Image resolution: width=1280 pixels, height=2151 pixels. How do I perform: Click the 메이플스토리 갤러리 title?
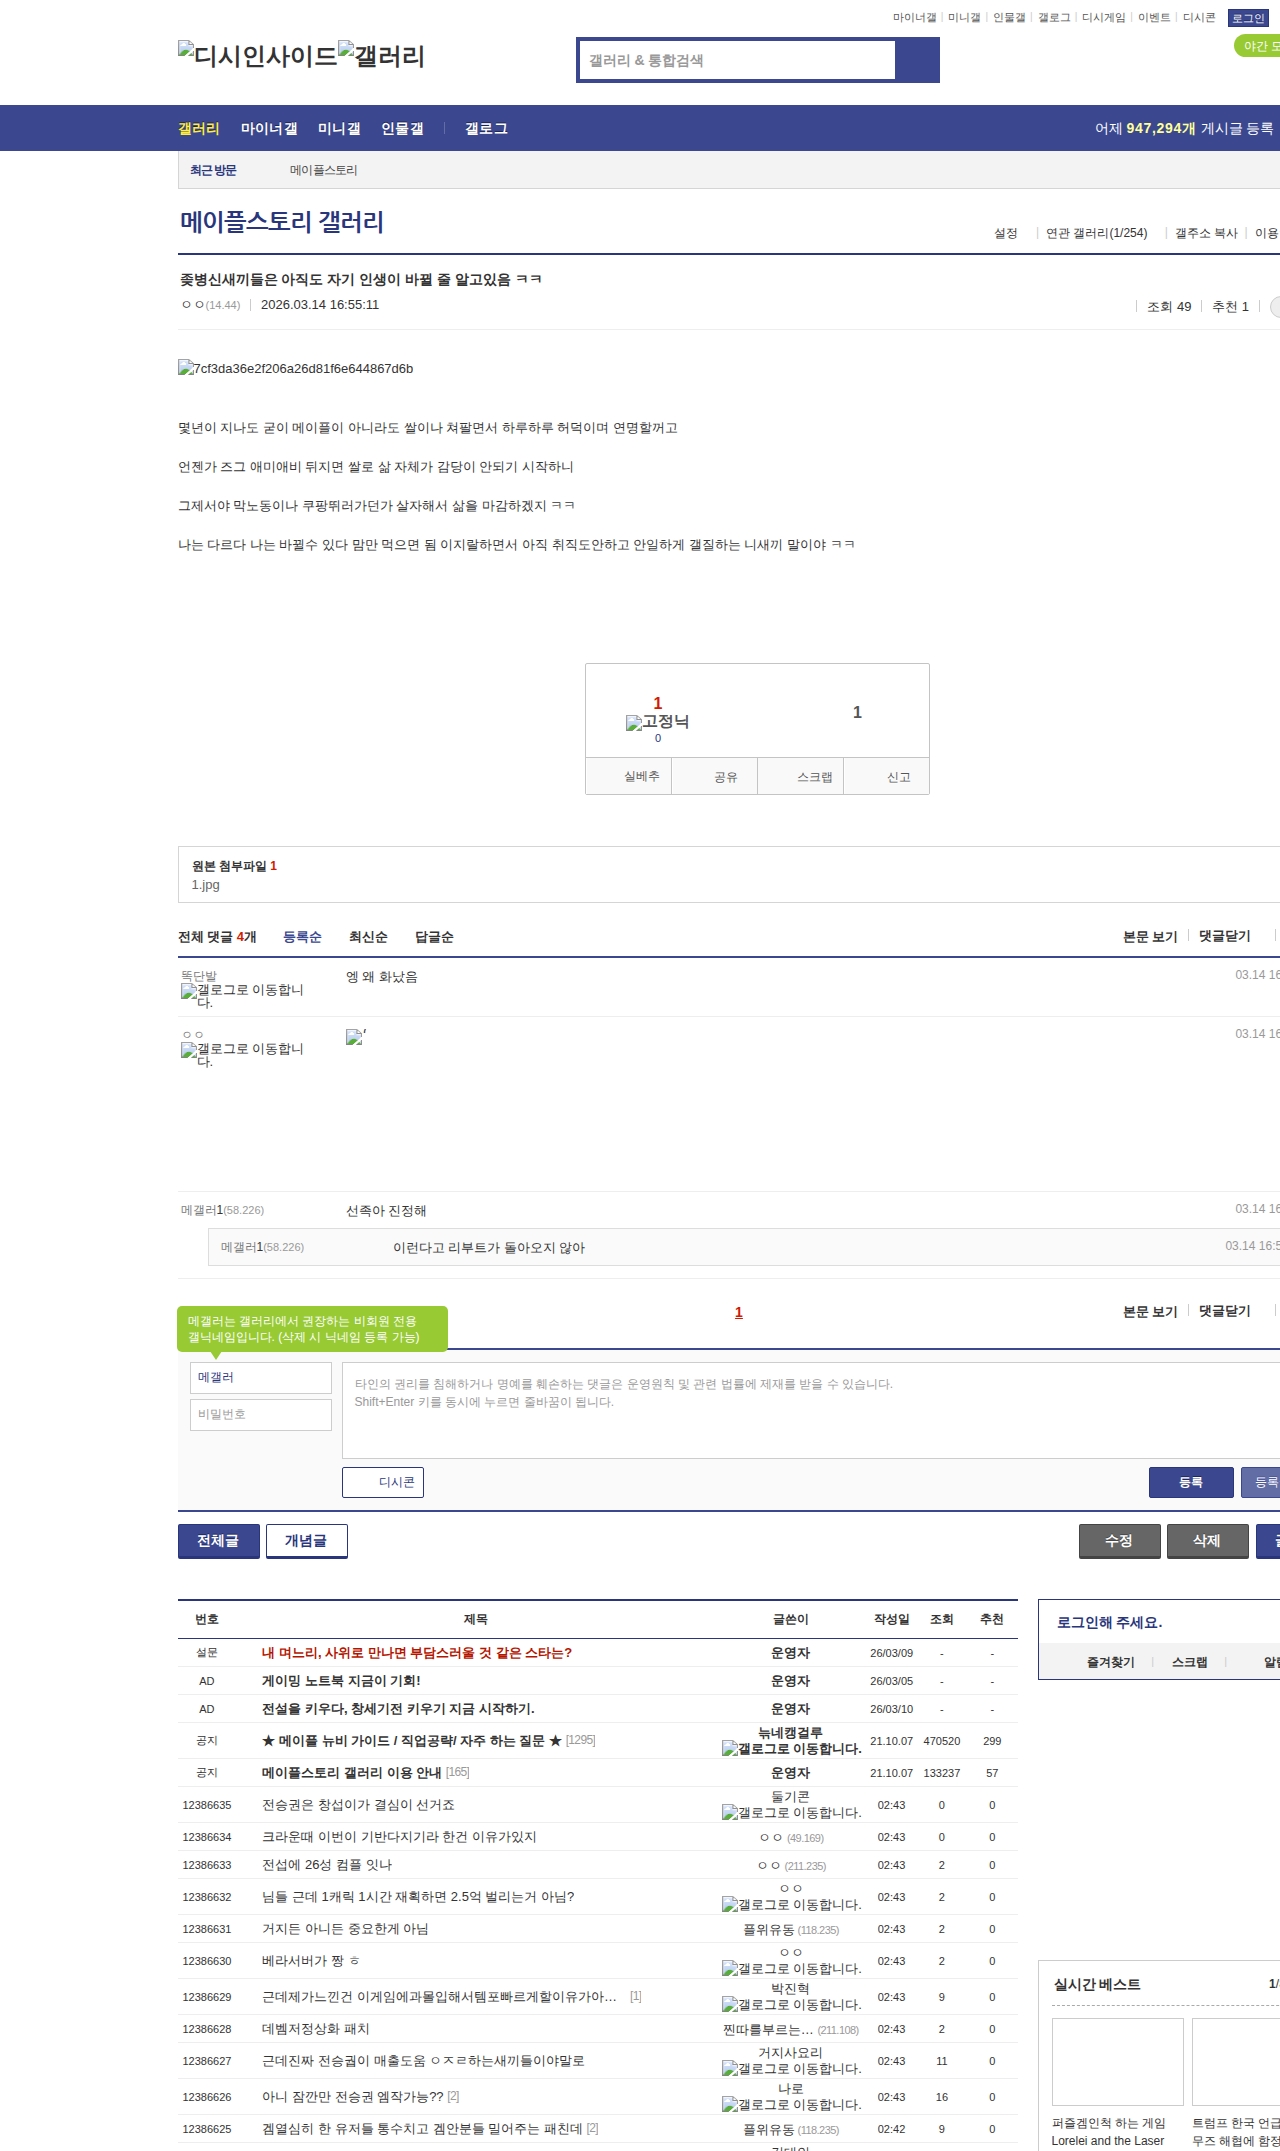click(x=282, y=221)
